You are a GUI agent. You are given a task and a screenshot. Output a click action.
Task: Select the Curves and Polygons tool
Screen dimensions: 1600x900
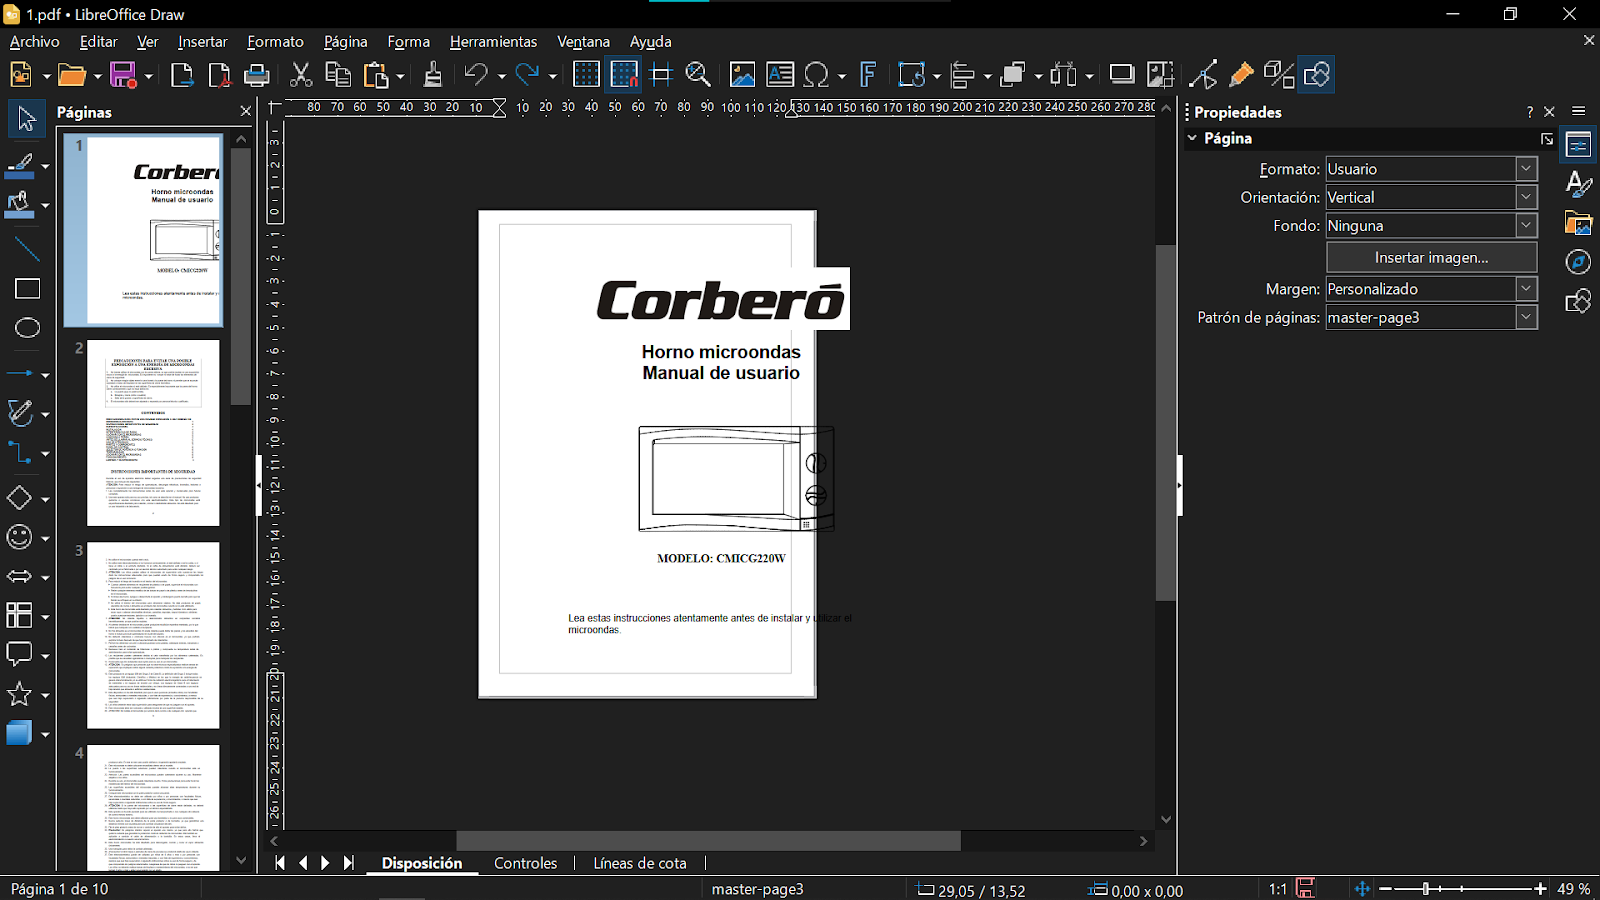coord(20,413)
